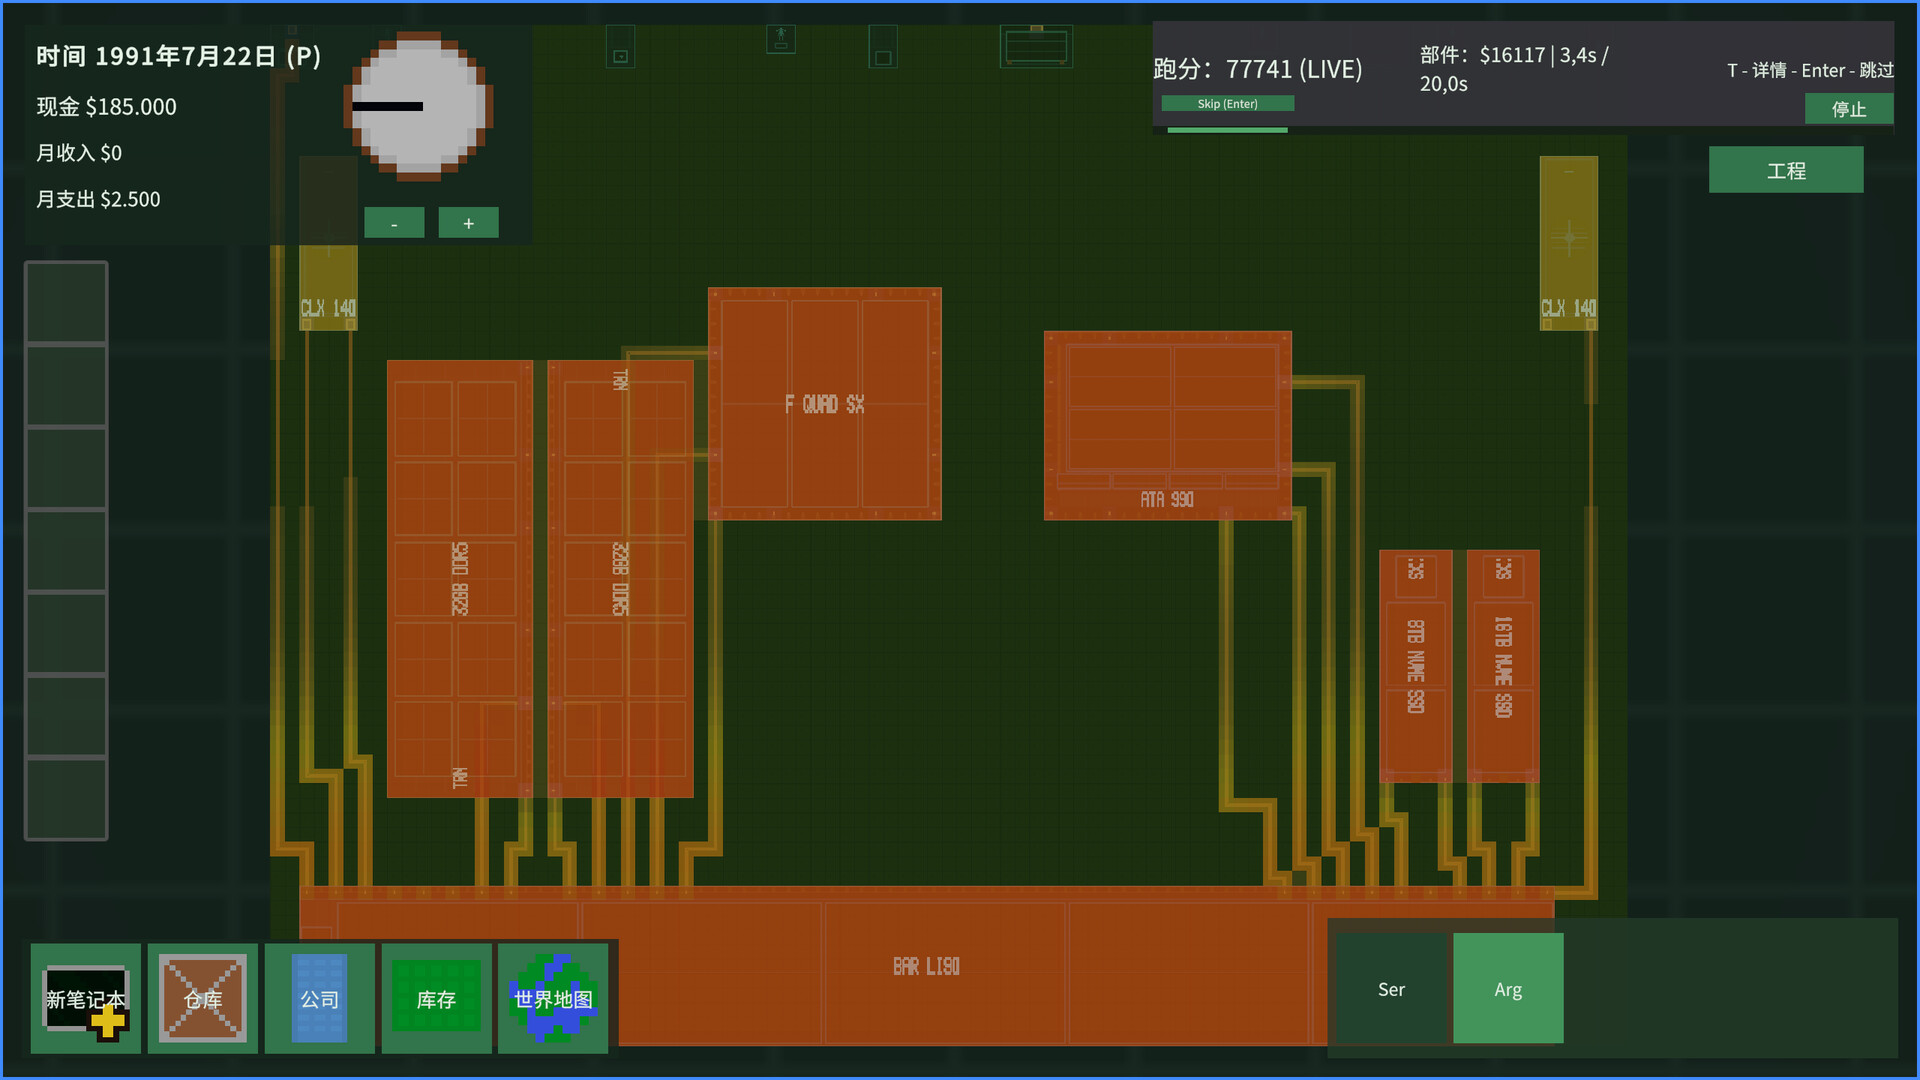Switch to the Ser tab
The image size is (1920, 1080).
pyautogui.click(x=1391, y=989)
